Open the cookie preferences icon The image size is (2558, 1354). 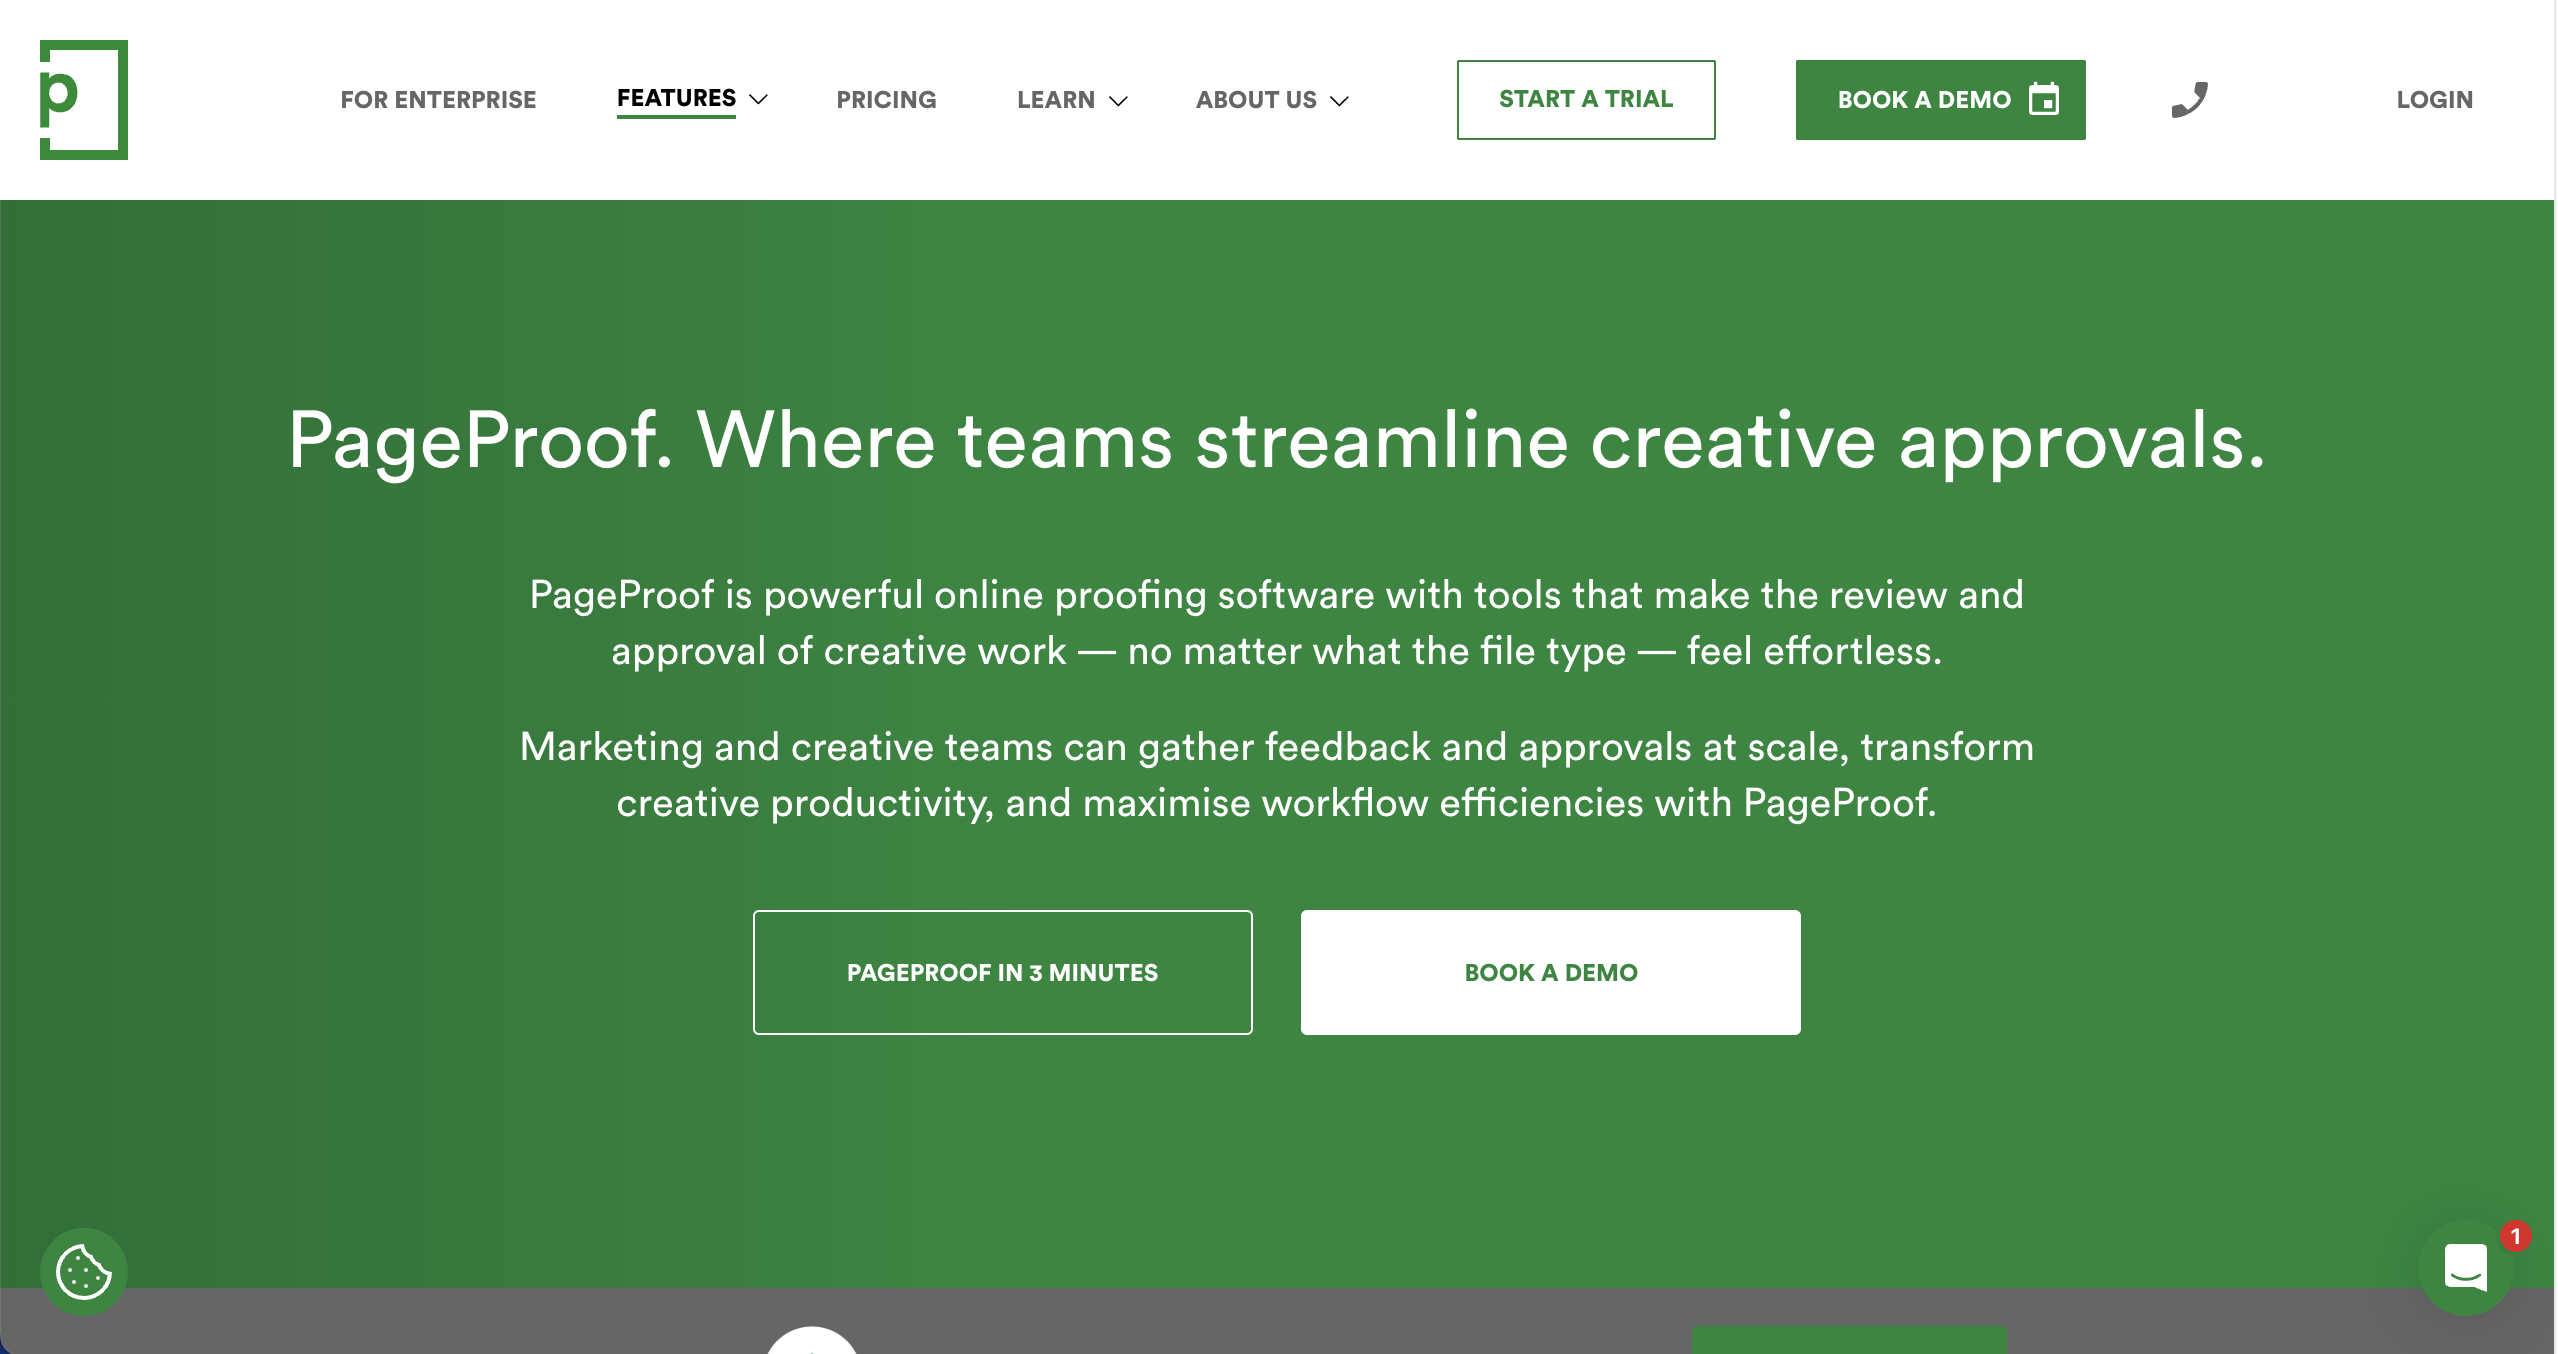(x=84, y=1271)
